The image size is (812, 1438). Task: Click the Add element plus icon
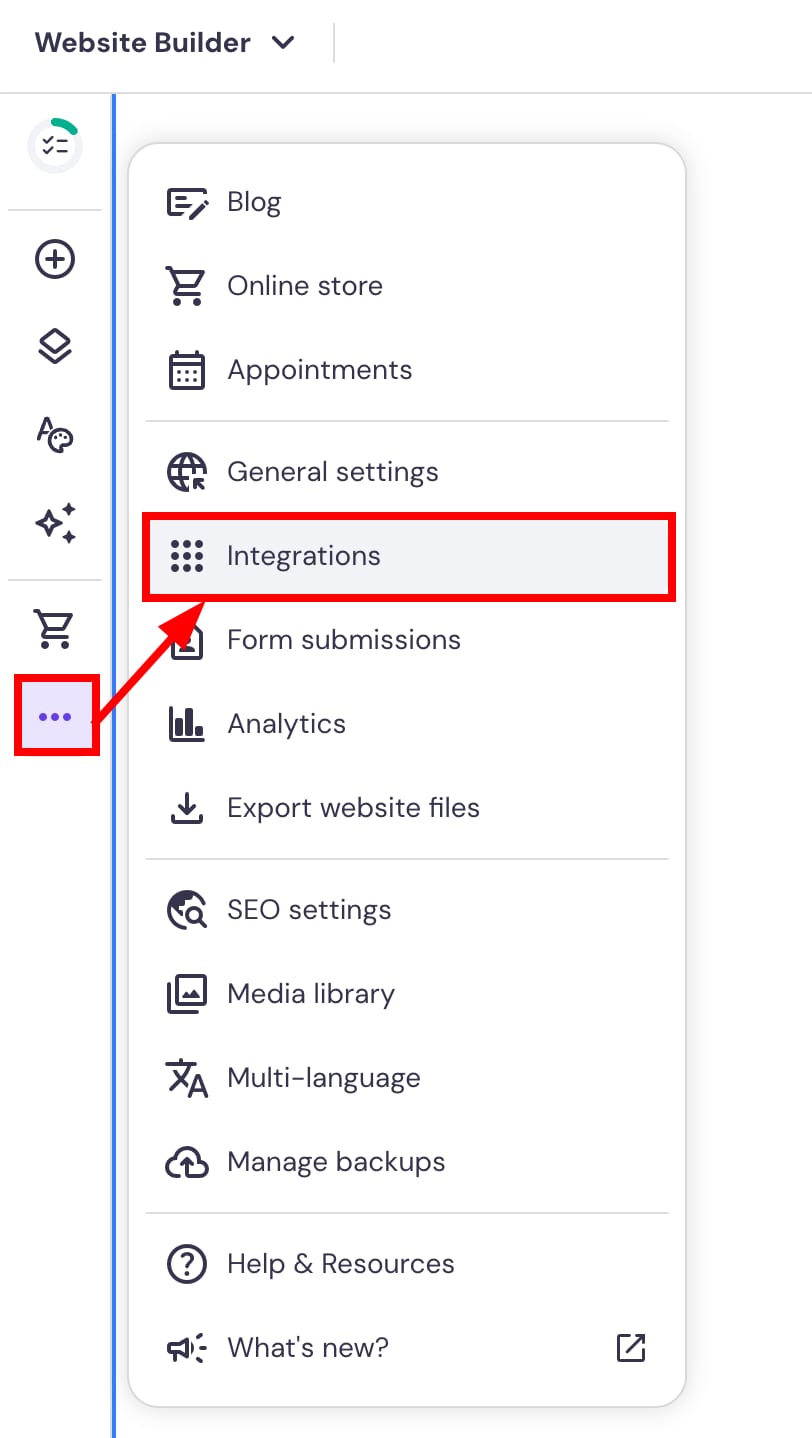55,260
